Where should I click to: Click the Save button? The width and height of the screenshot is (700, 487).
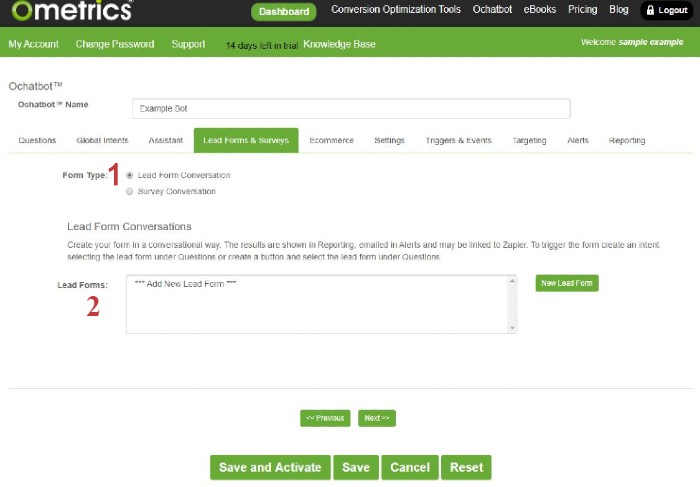point(356,467)
